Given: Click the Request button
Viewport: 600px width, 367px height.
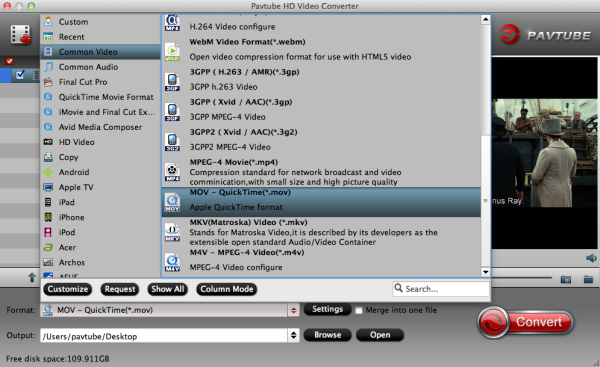Looking at the screenshot, I should [120, 289].
